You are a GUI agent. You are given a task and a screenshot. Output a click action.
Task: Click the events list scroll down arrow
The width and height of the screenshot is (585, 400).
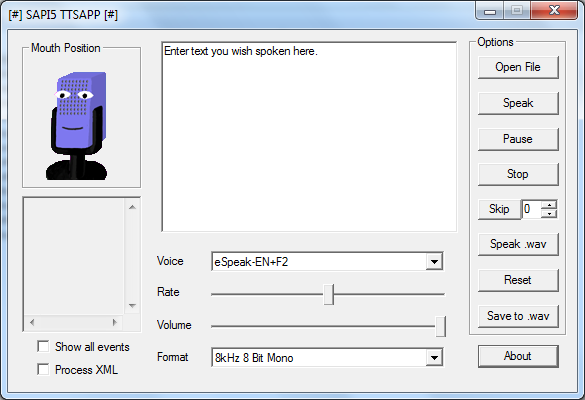pos(132,306)
